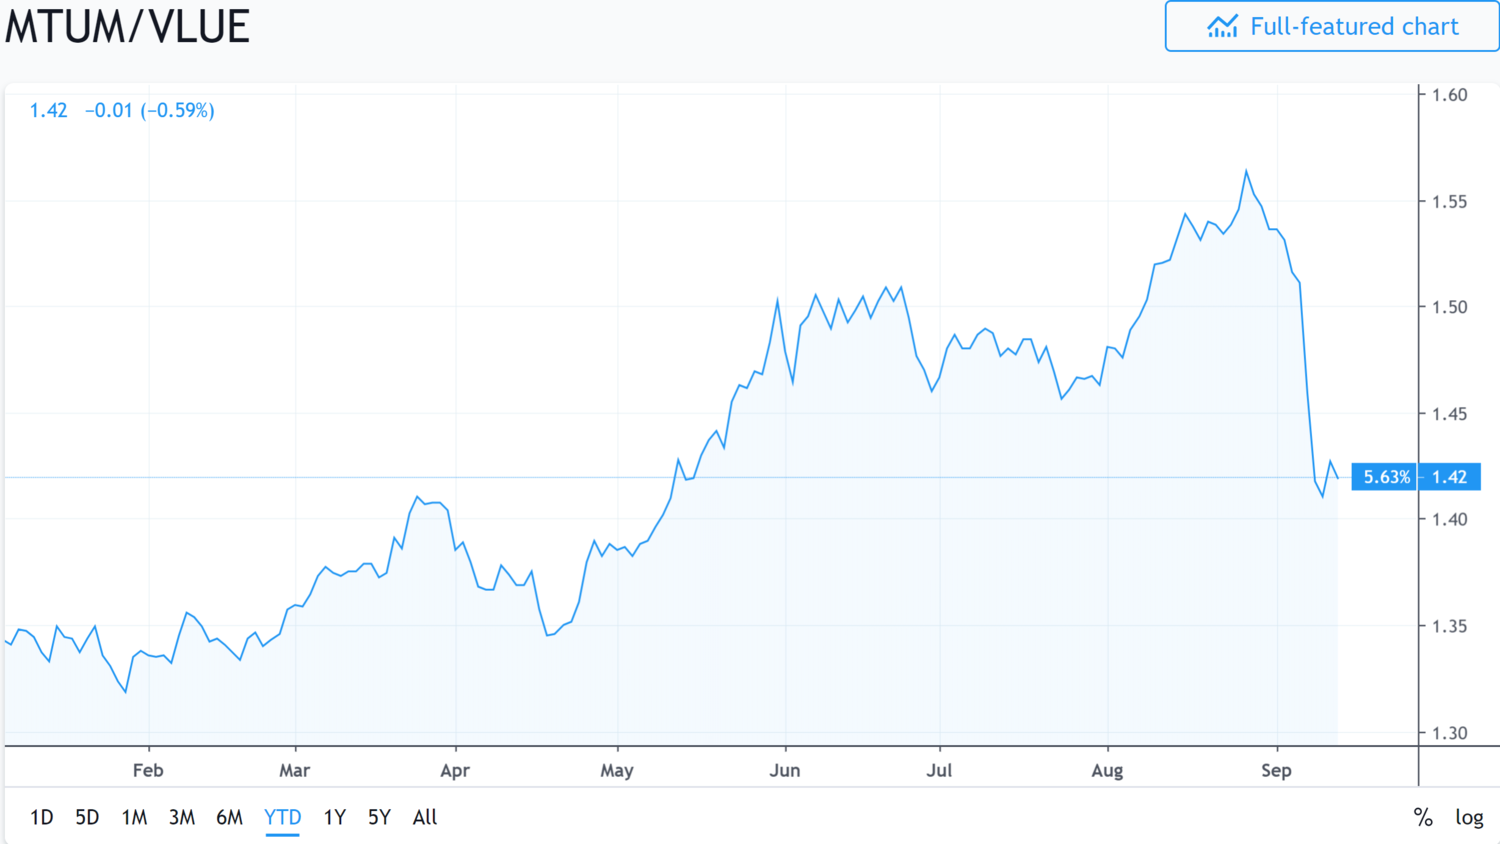Click the MTUM/VLUE title
This screenshot has height=844, width=1500.
(x=127, y=26)
